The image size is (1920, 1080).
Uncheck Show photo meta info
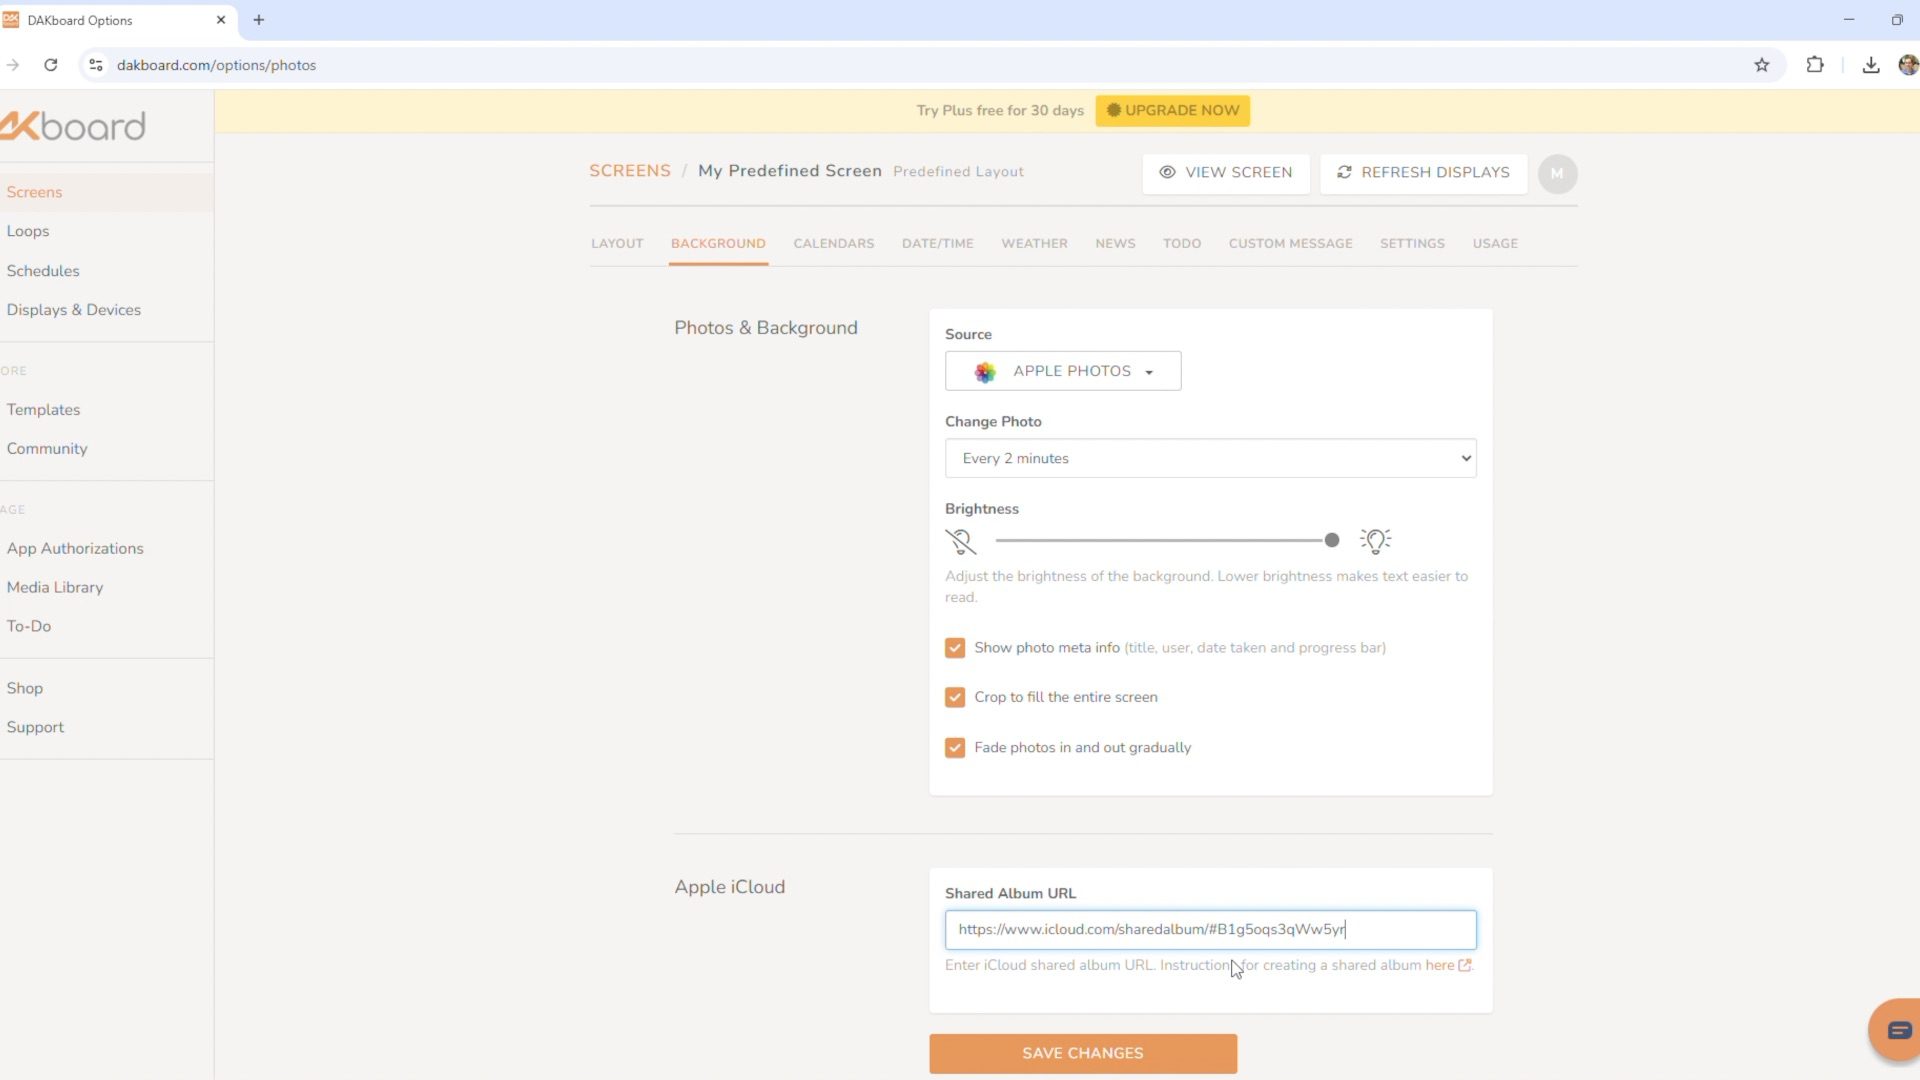click(x=955, y=648)
